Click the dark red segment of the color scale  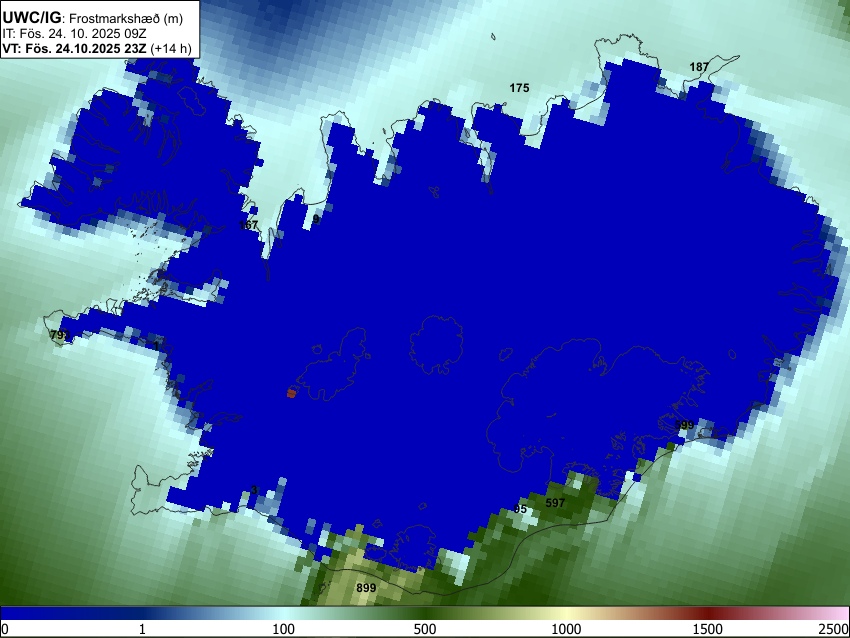click(x=708, y=613)
